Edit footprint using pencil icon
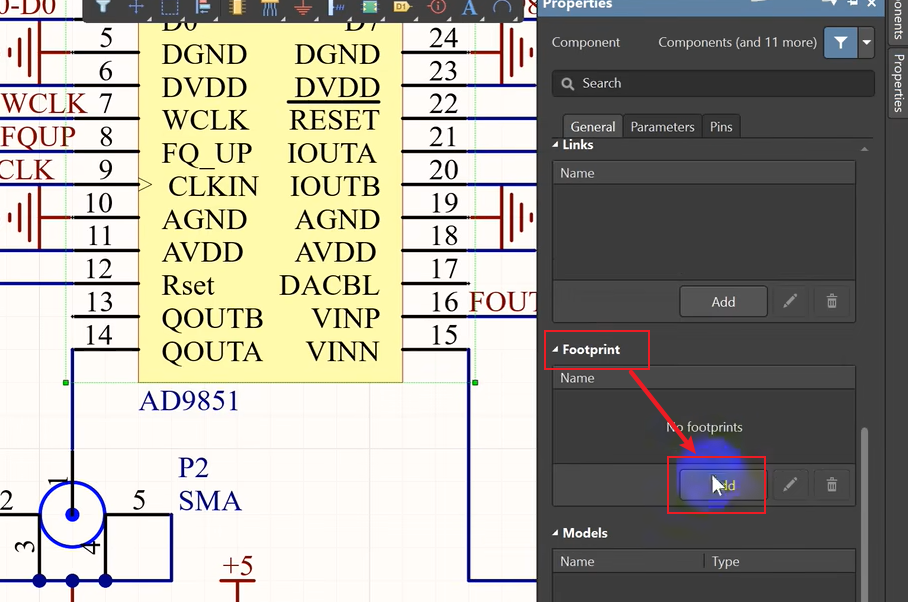Viewport: 908px width, 602px height. (790, 484)
